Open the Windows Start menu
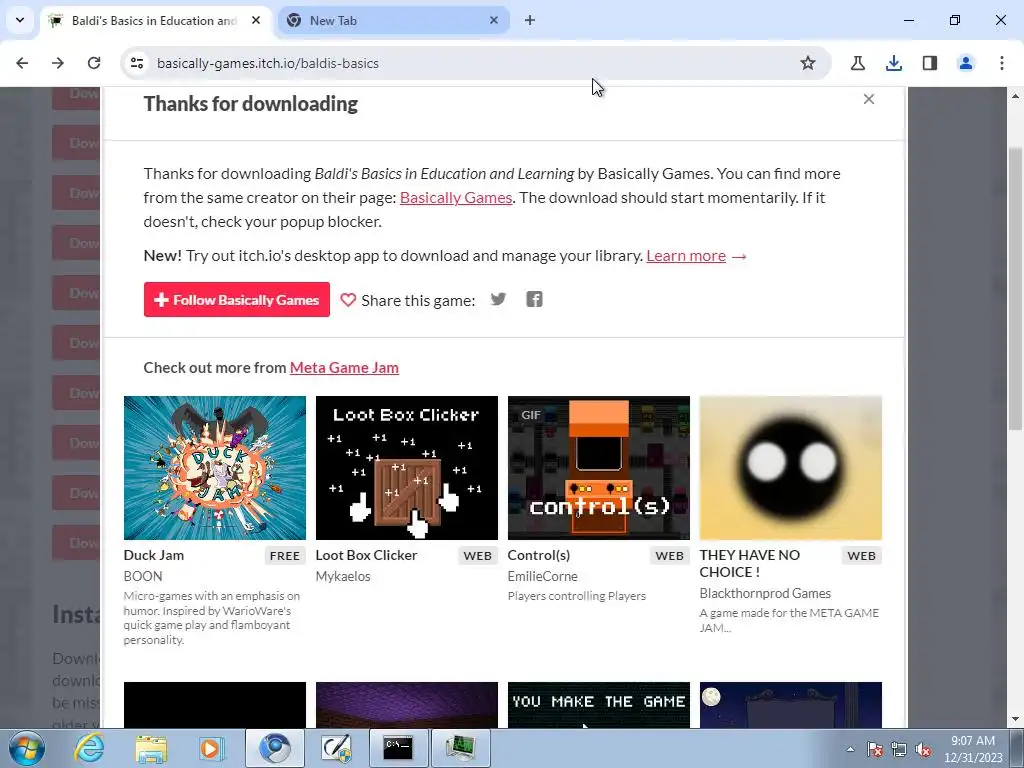This screenshot has width=1024, height=768. (x=27, y=748)
